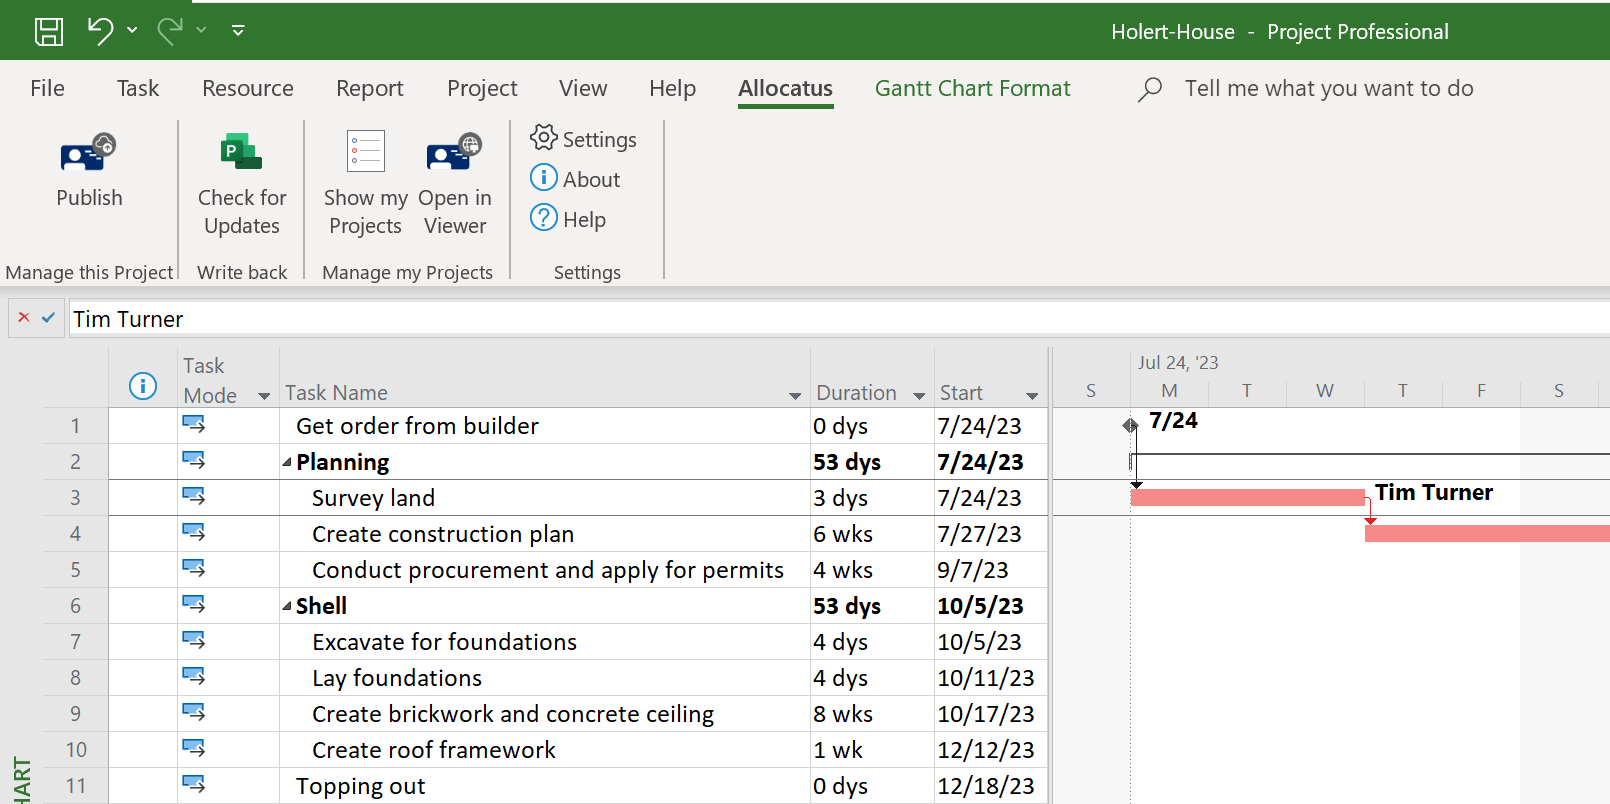Click the Indicators info column header

pos(143,386)
